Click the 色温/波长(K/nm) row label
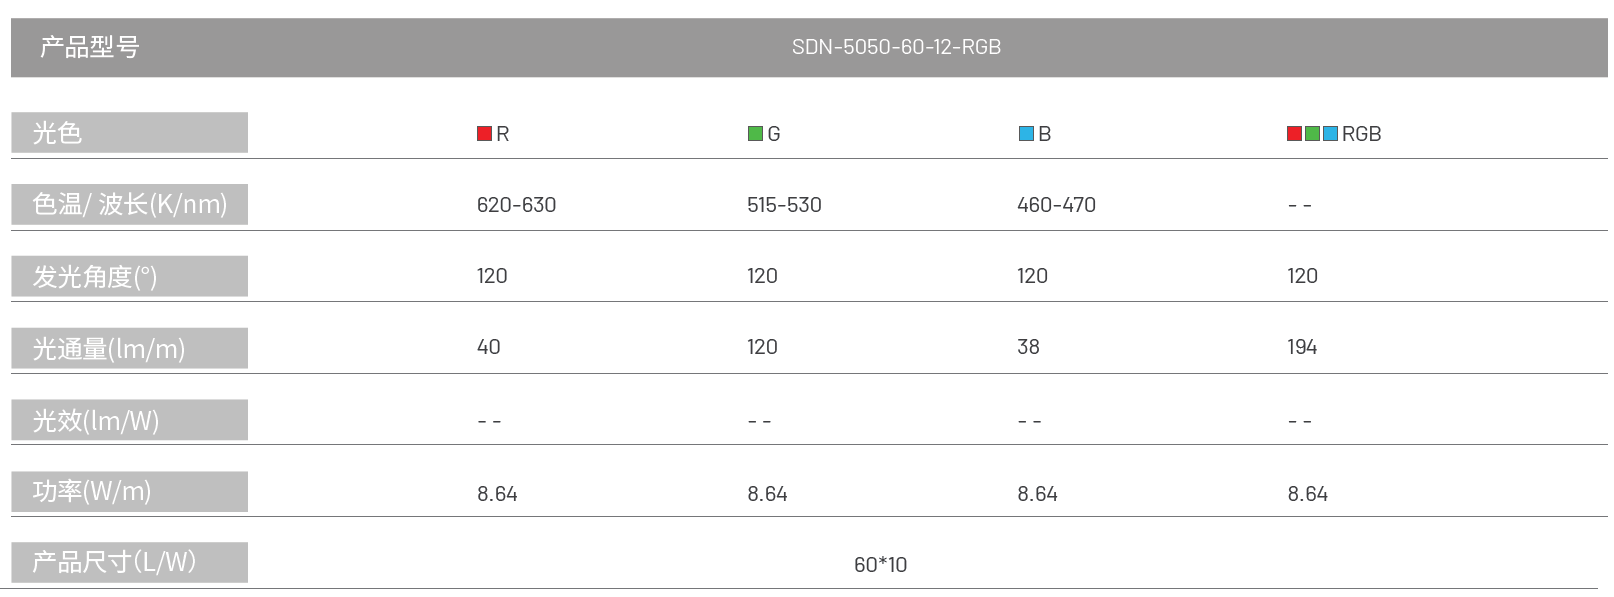This screenshot has height=597, width=1614. (129, 204)
